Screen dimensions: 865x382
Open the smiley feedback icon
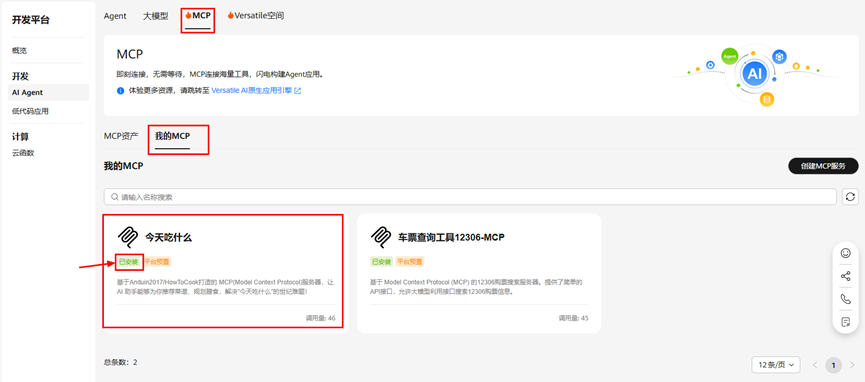[x=845, y=253]
